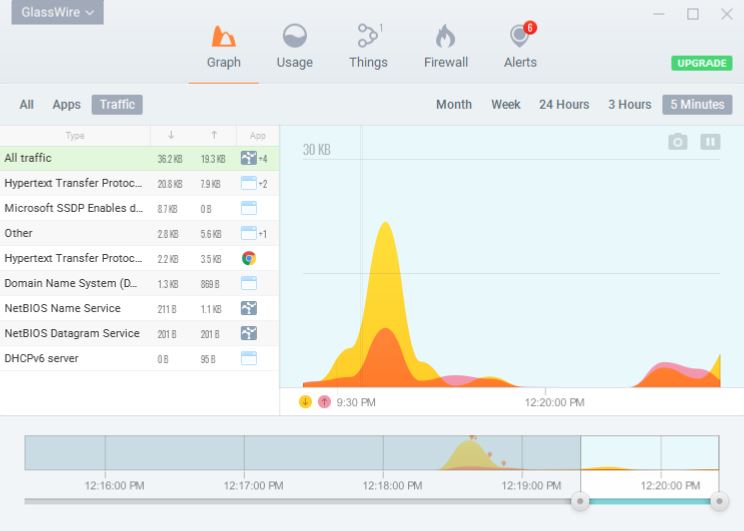Take a graph snapshot with camera icon

click(x=678, y=141)
